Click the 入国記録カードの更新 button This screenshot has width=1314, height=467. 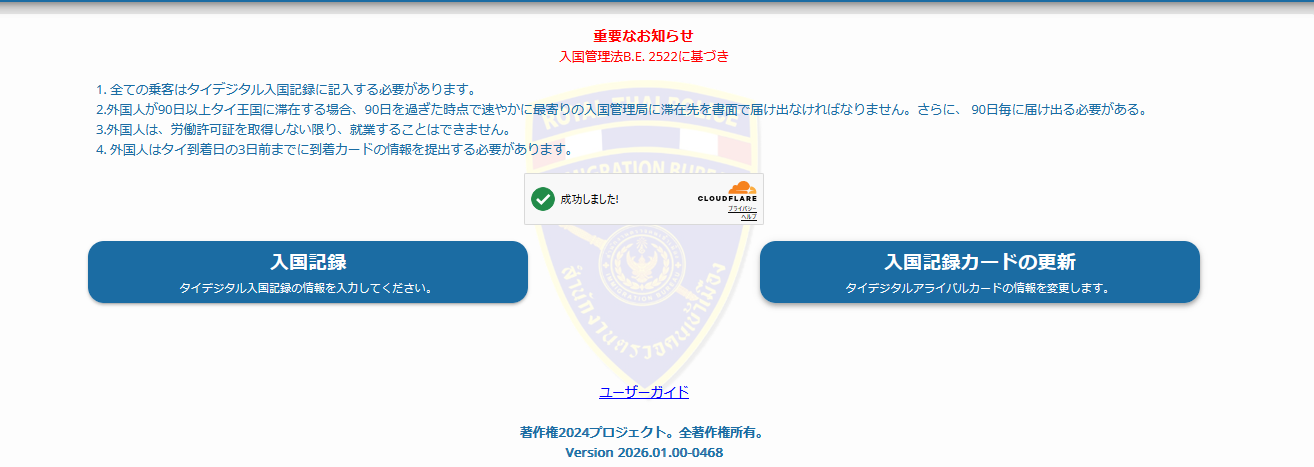pyautogui.click(x=979, y=272)
